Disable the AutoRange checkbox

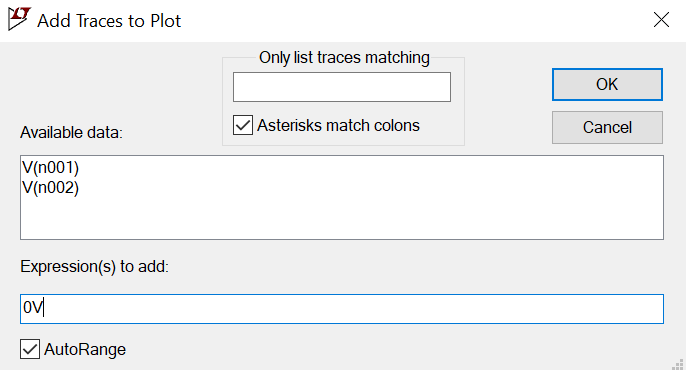coord(30,349)
